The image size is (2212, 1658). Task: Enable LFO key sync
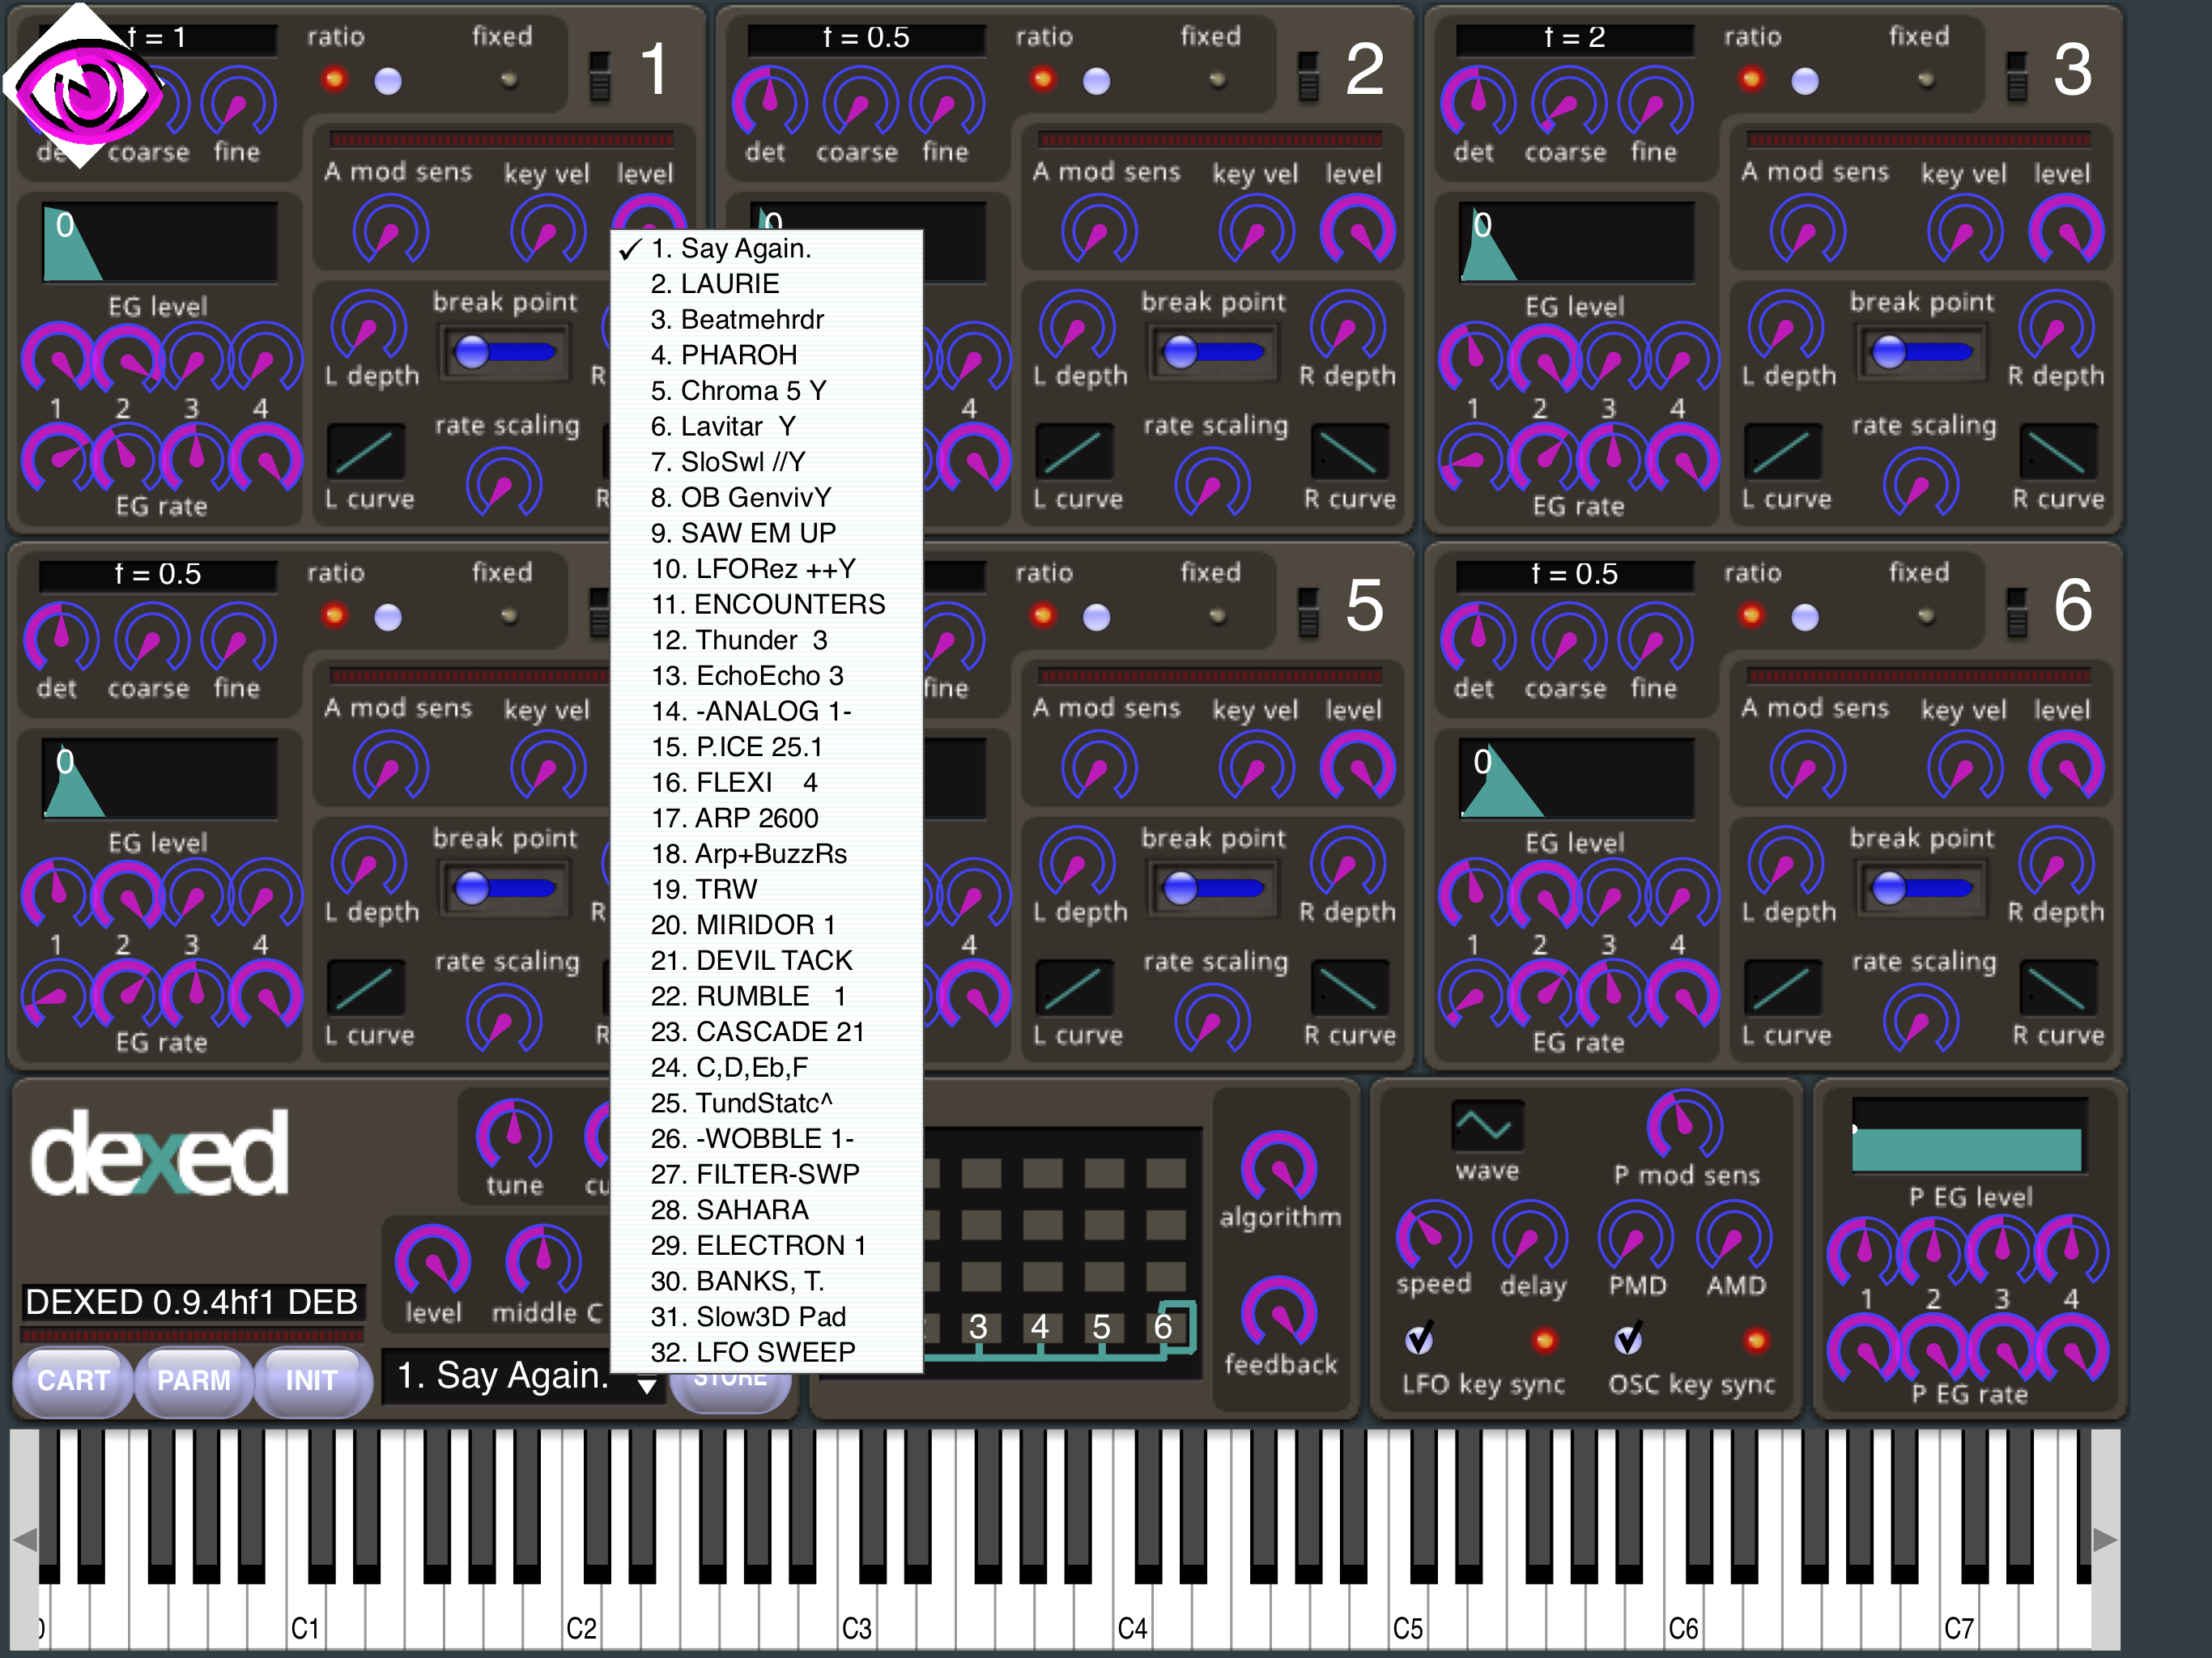tap(1422, 1340)
